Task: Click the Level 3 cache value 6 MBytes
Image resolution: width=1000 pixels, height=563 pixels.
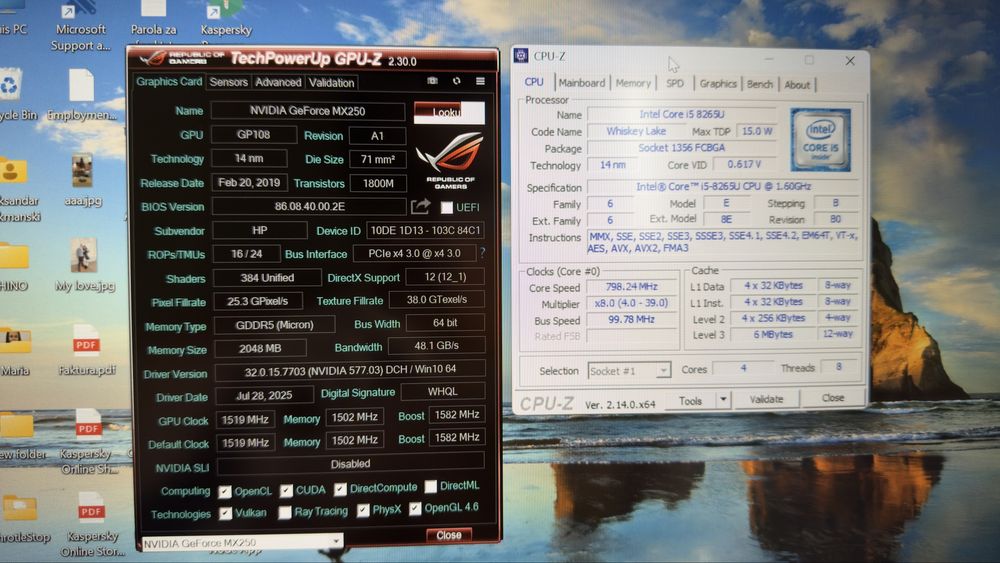Action: click(773, 334)
